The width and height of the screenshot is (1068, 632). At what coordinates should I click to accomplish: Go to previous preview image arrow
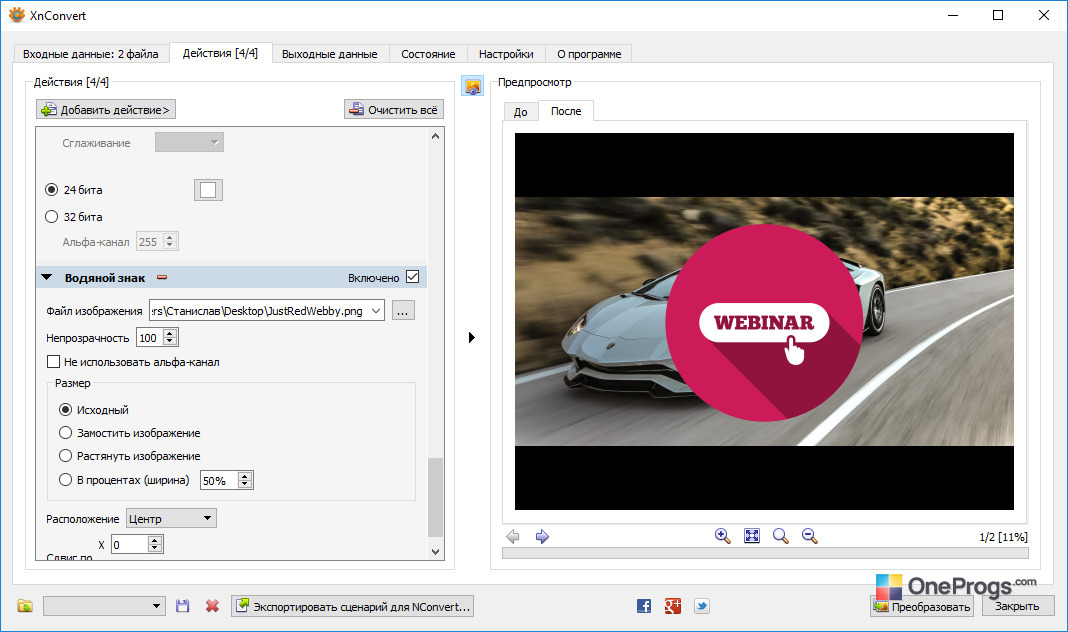[513, 537]
